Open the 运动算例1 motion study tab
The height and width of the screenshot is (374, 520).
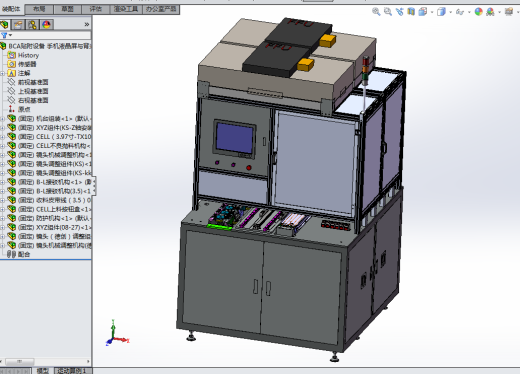(x=72, y=371)
